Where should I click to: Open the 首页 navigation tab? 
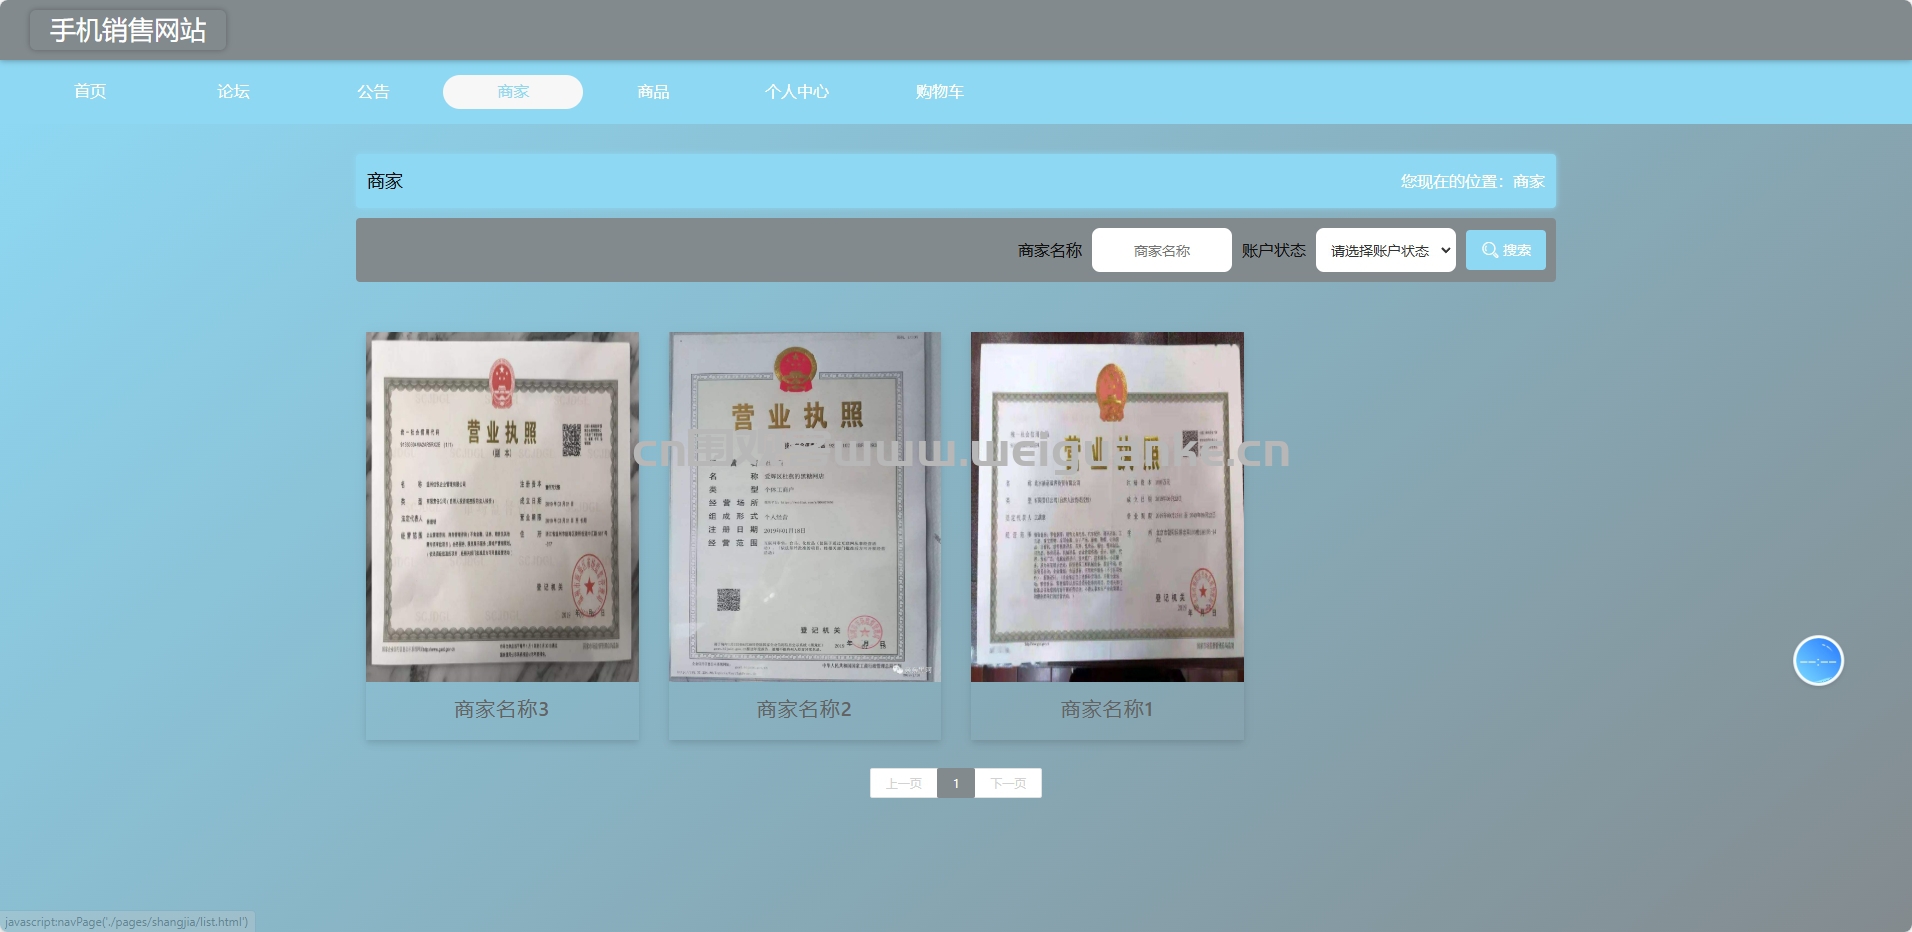pyautogui.click(x=90, y=92)
